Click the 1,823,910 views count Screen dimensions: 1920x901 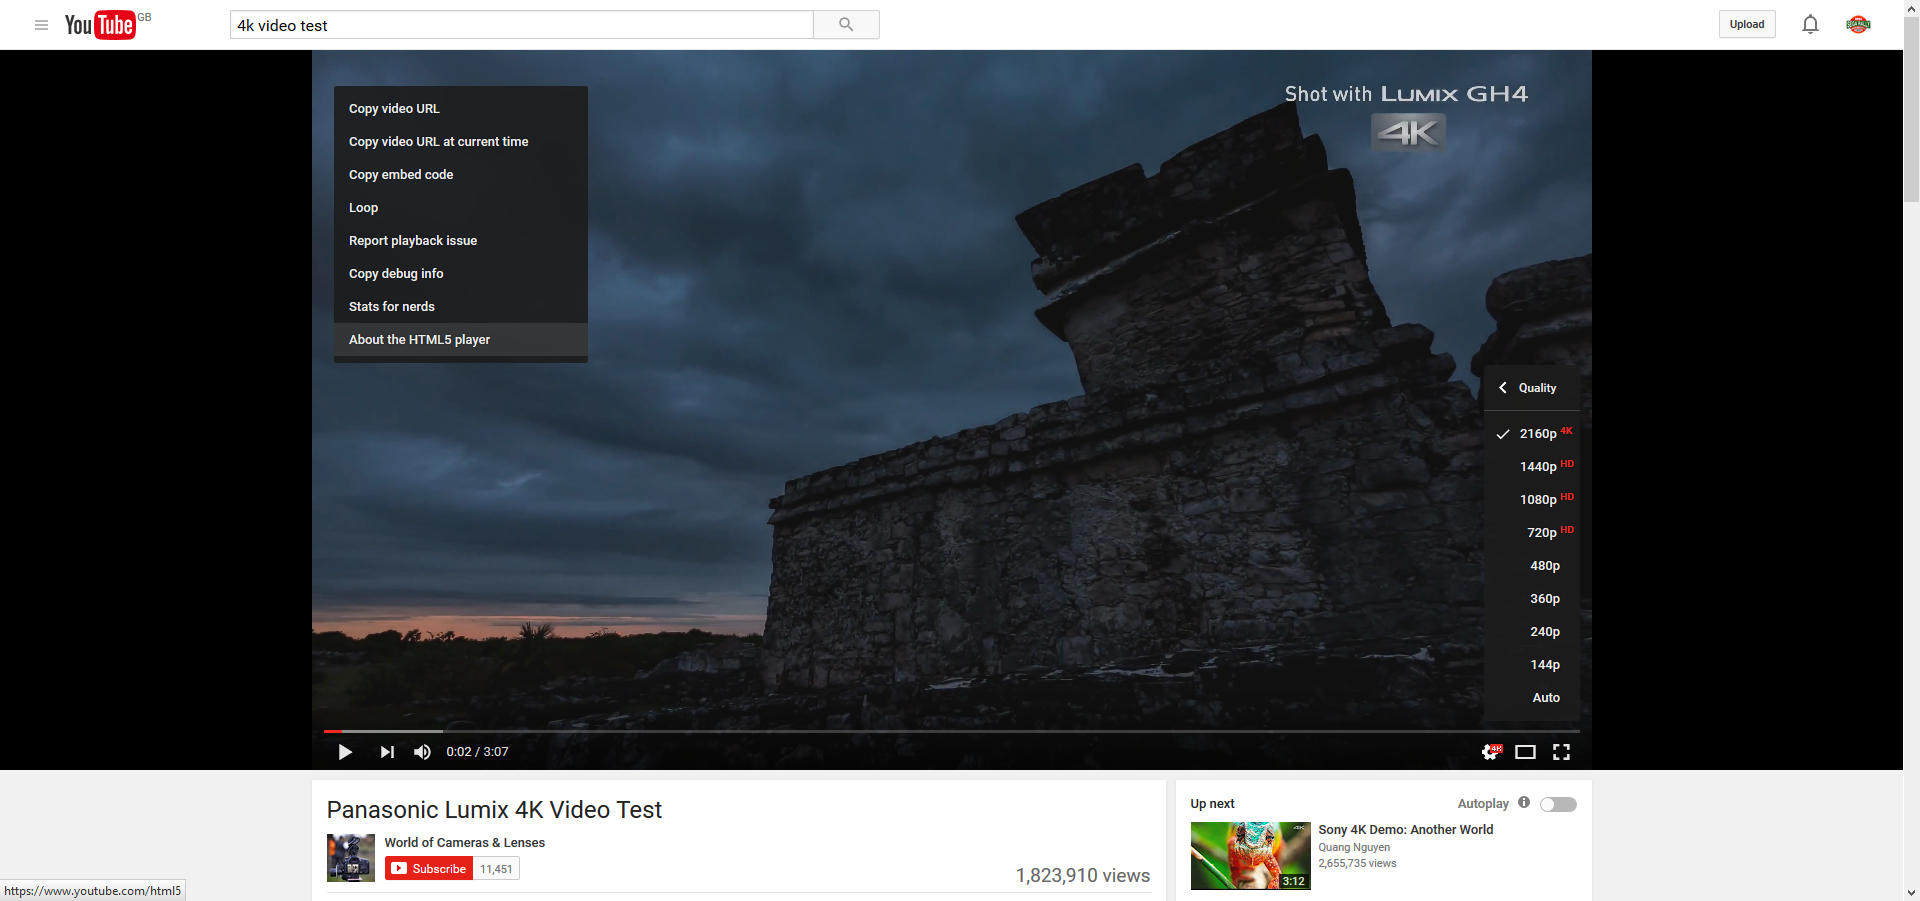coord(1083,876)
